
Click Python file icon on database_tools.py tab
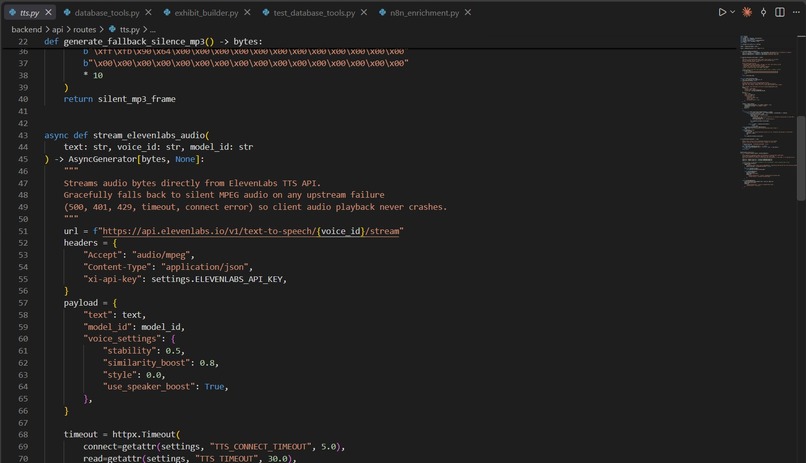click(67, 12)
